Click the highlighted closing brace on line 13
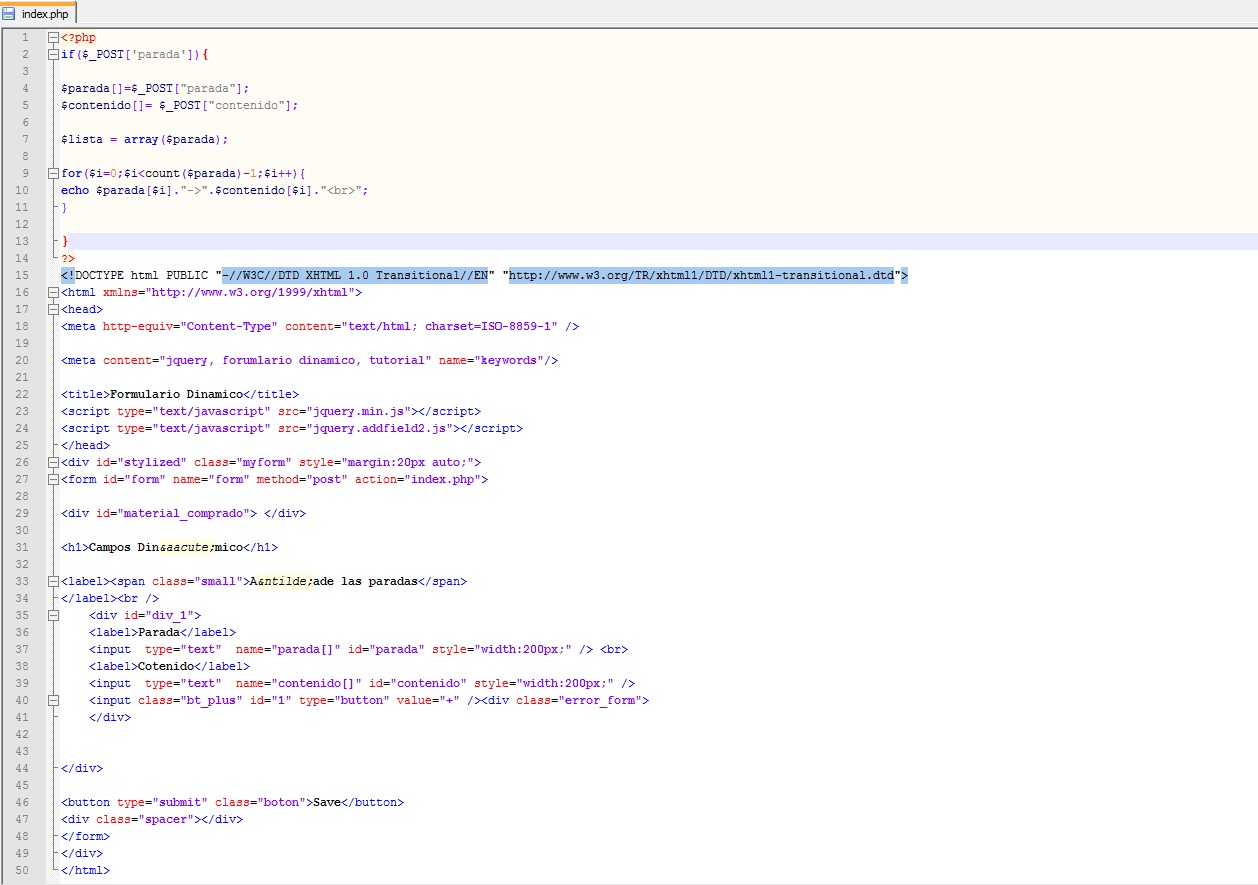This screenshot has width=1258, height=885. [65, 241]
